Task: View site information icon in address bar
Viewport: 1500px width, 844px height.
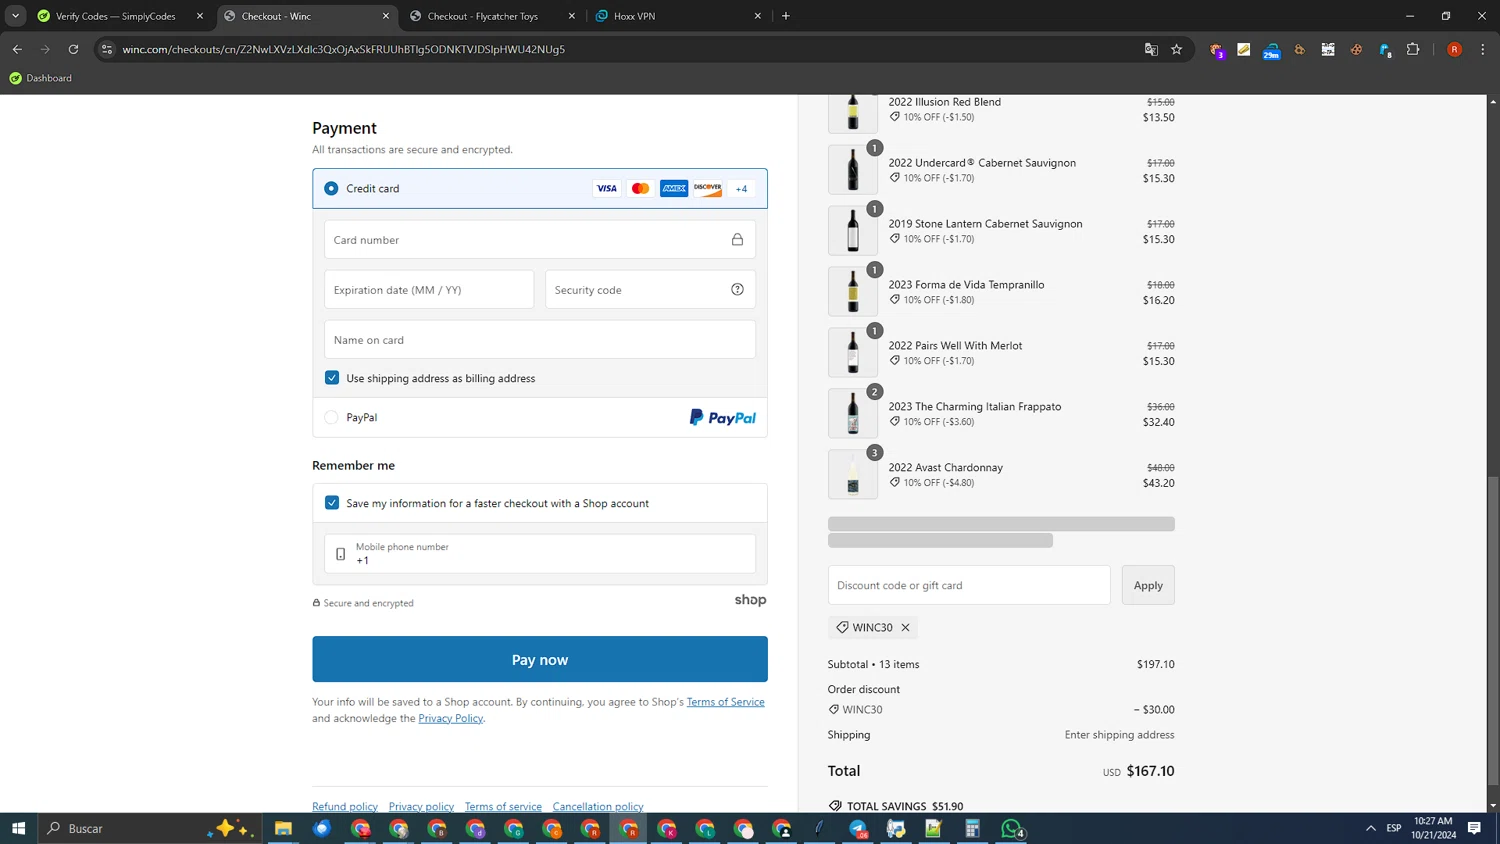Action: [107, 49]
